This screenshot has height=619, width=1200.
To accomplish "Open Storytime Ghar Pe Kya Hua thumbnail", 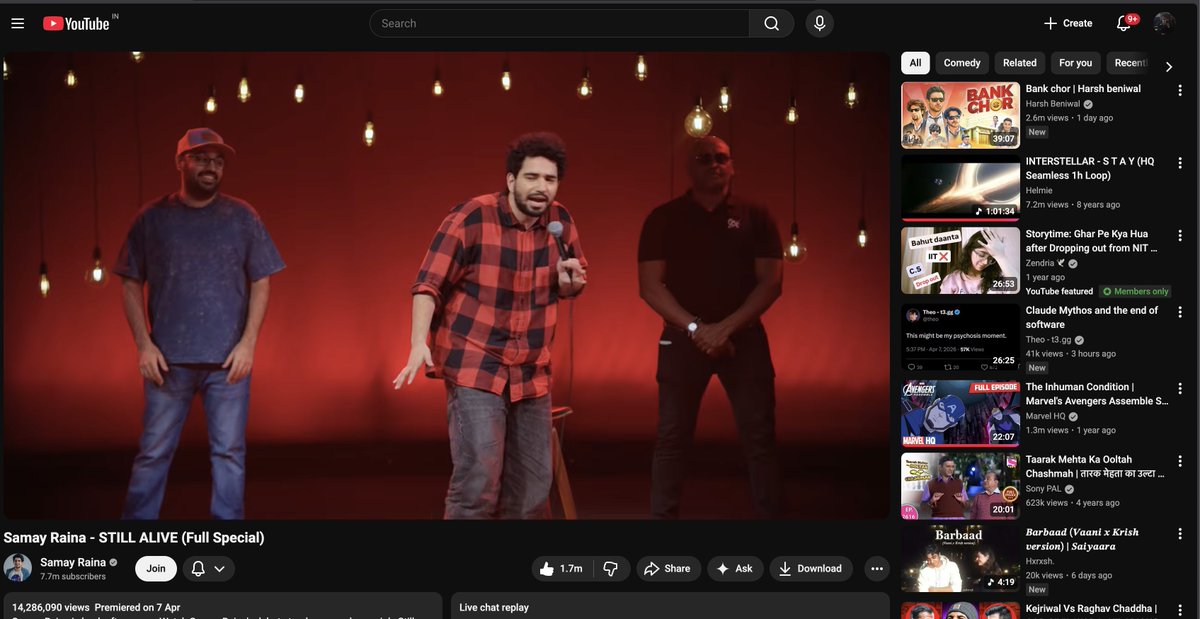I will (x=961, y=260).
